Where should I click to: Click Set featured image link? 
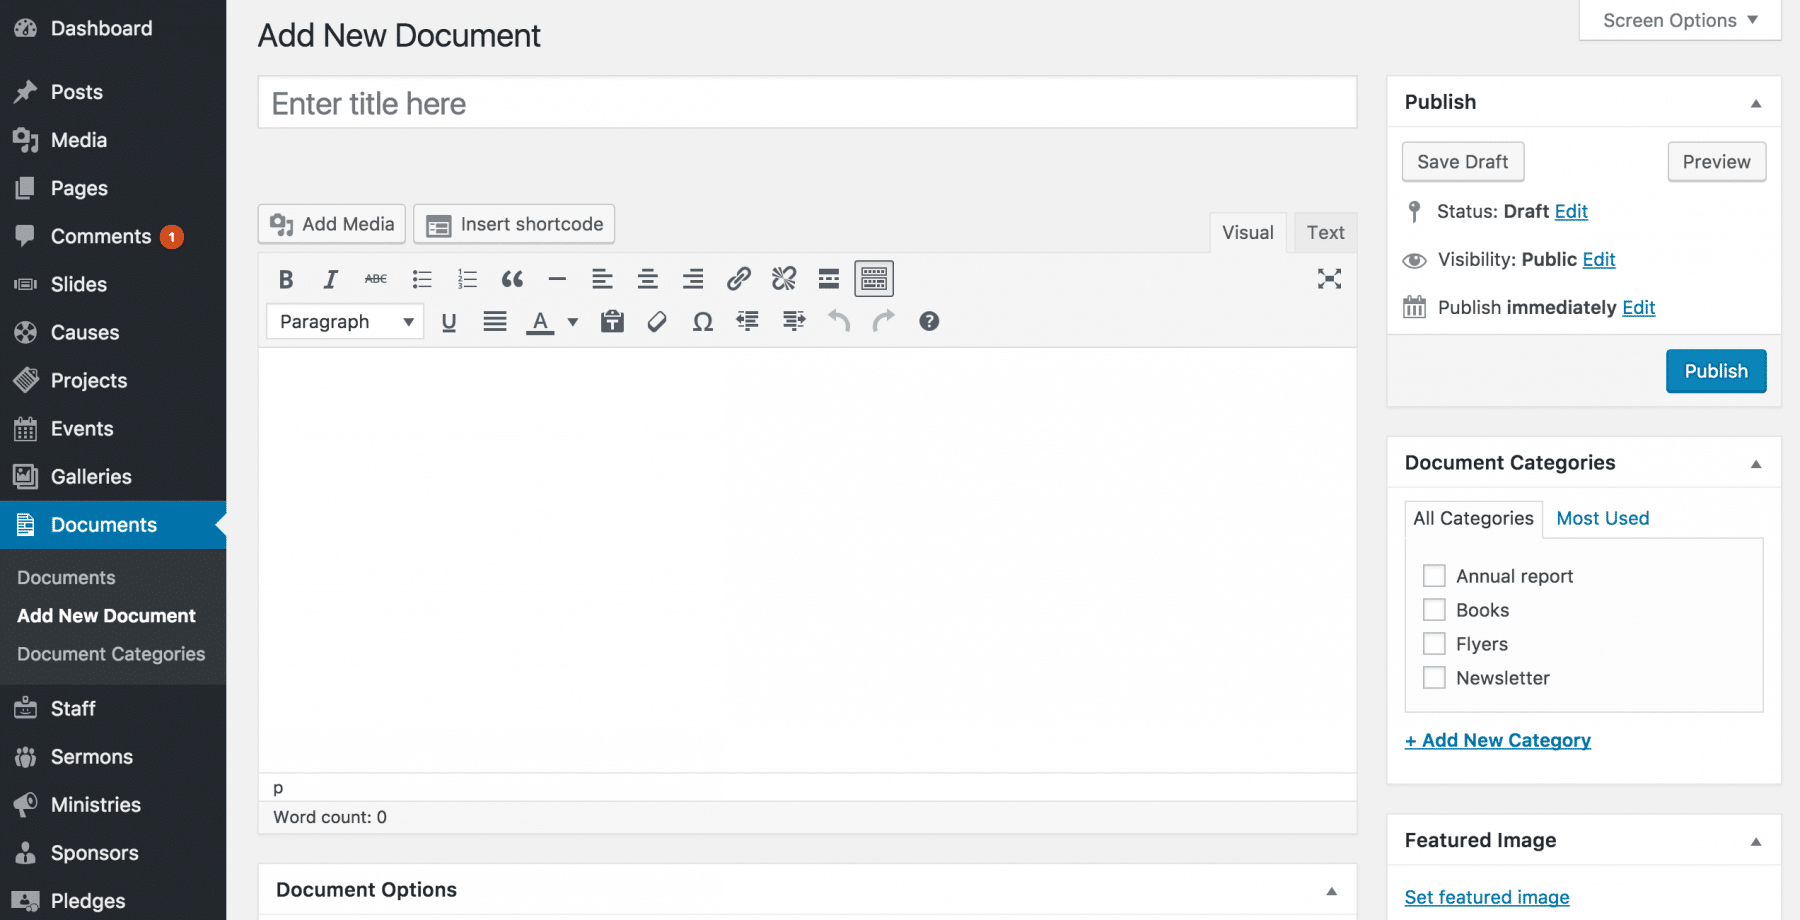(x=1487, y=897)
